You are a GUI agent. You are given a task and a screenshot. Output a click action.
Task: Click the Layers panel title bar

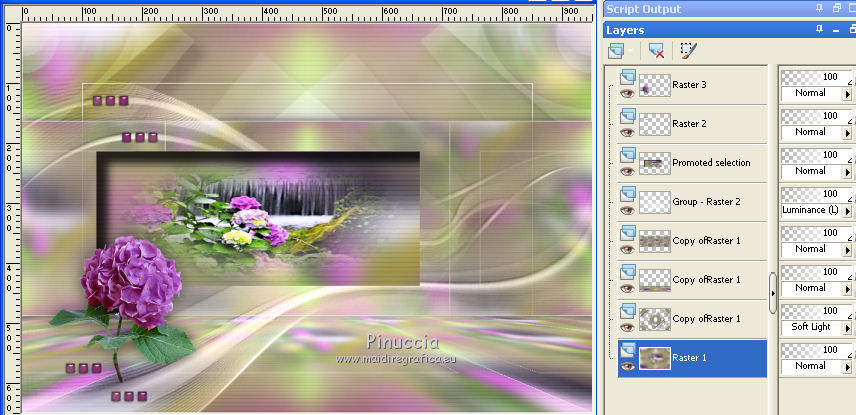click(x=729, y=30)
